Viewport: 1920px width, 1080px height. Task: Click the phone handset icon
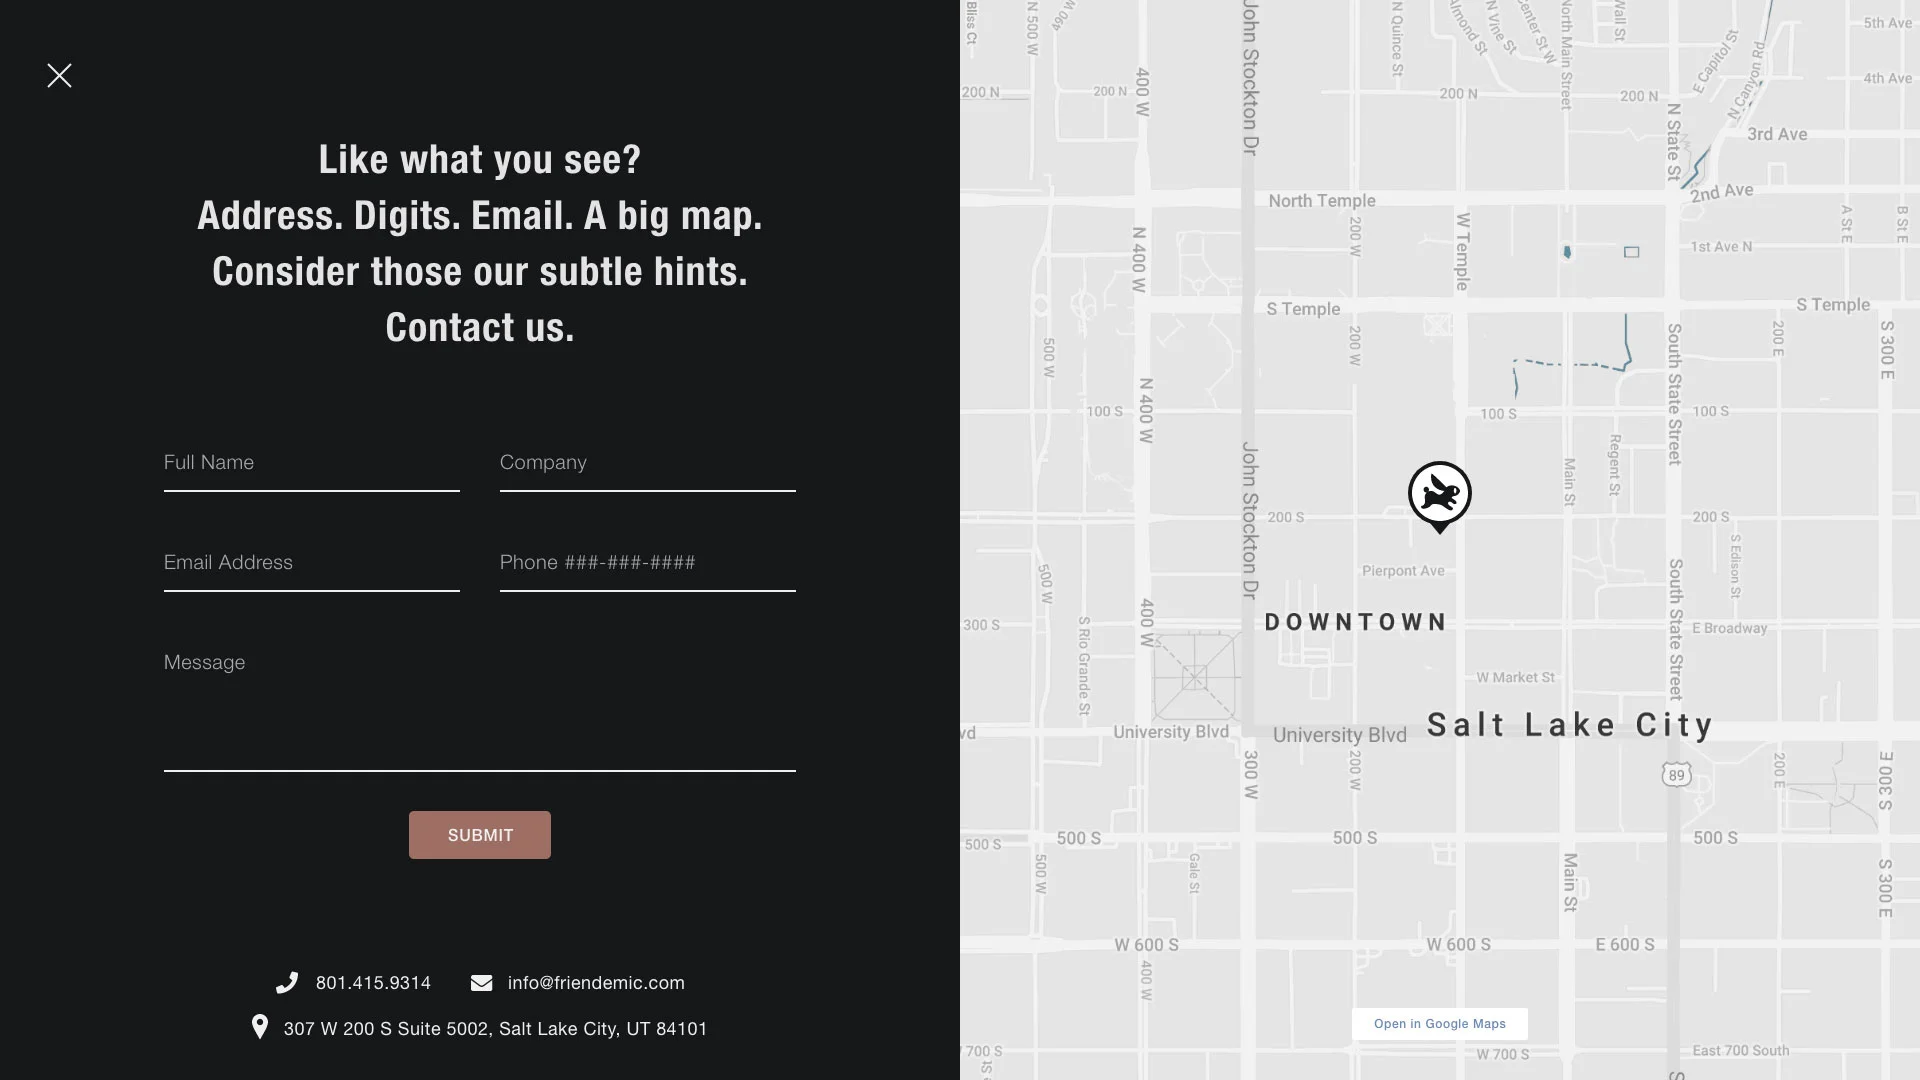[x=287, y=983]
